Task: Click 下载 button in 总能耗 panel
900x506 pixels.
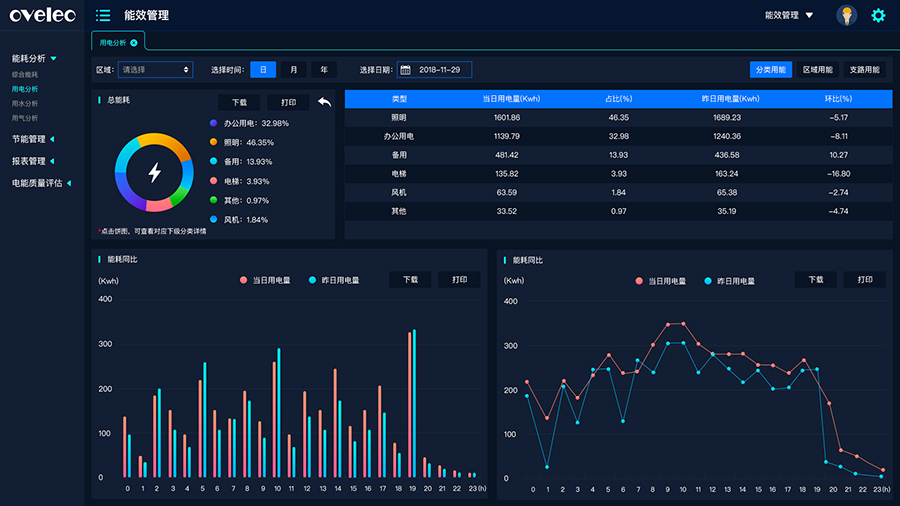Action: [x=239, y=102]
